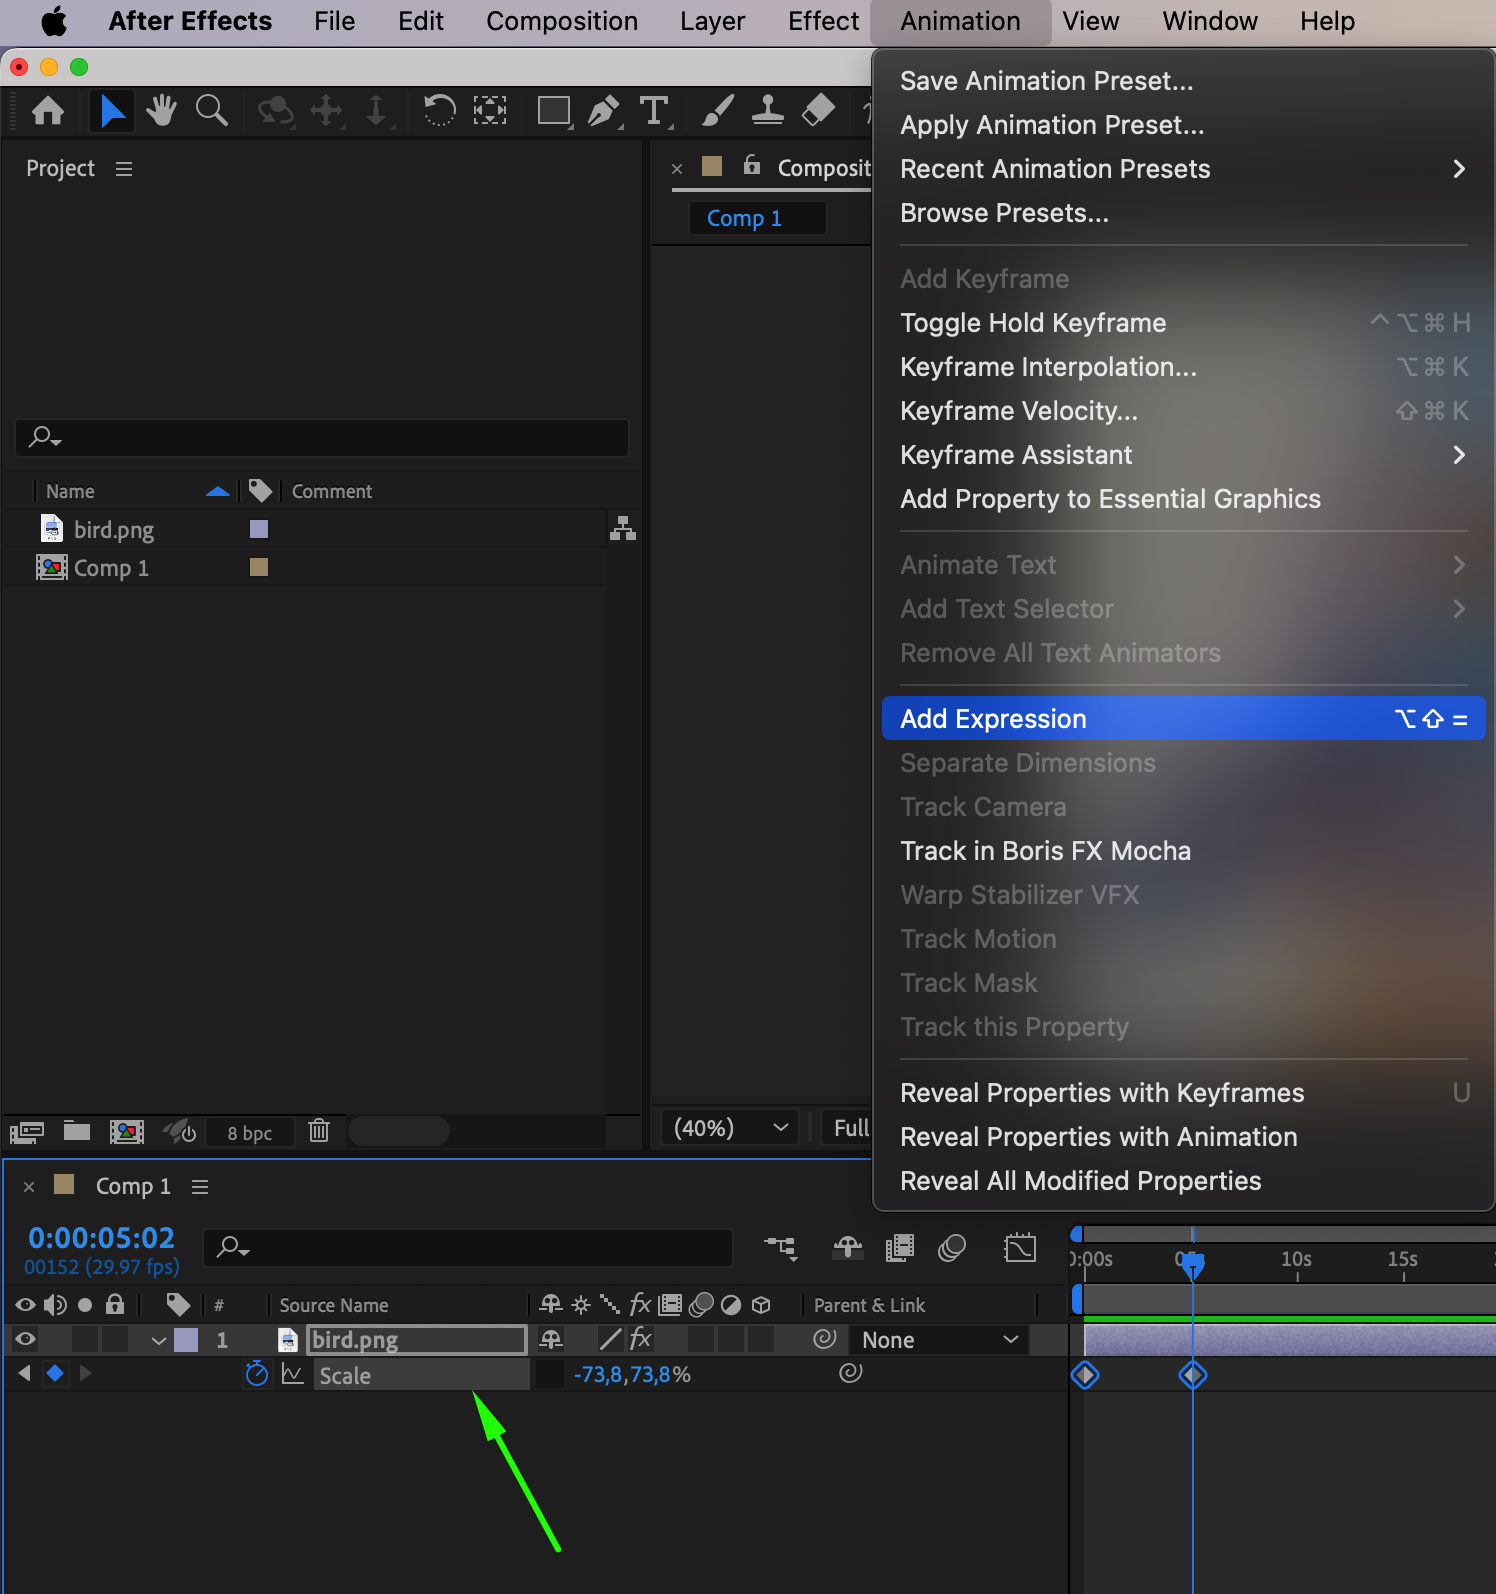Open the Graph Editor in timeline
Viewport: 1496px width, 1594px height.
click(x=1020, y=1247)
